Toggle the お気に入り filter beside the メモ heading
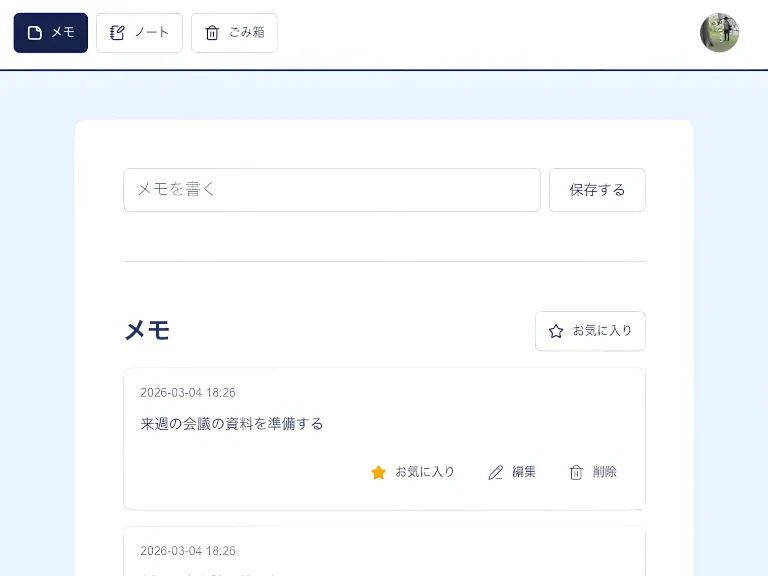Viewport: 768px width, 576px height. (590, 331)
